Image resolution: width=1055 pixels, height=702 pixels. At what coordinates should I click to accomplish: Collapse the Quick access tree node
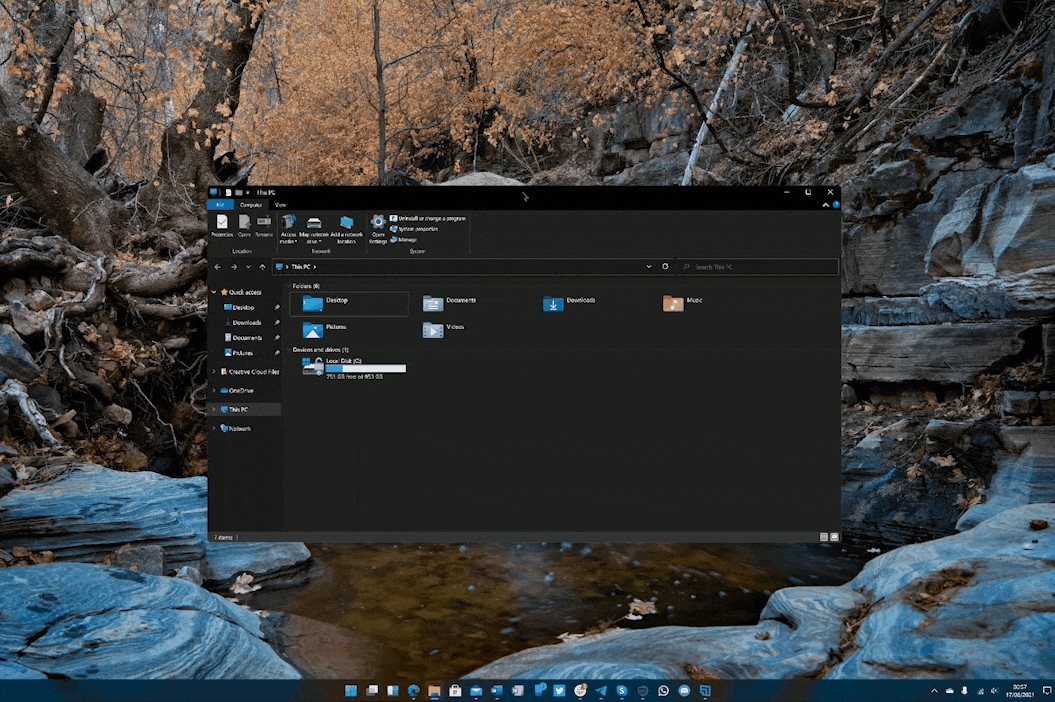click(x=214, y=292)
